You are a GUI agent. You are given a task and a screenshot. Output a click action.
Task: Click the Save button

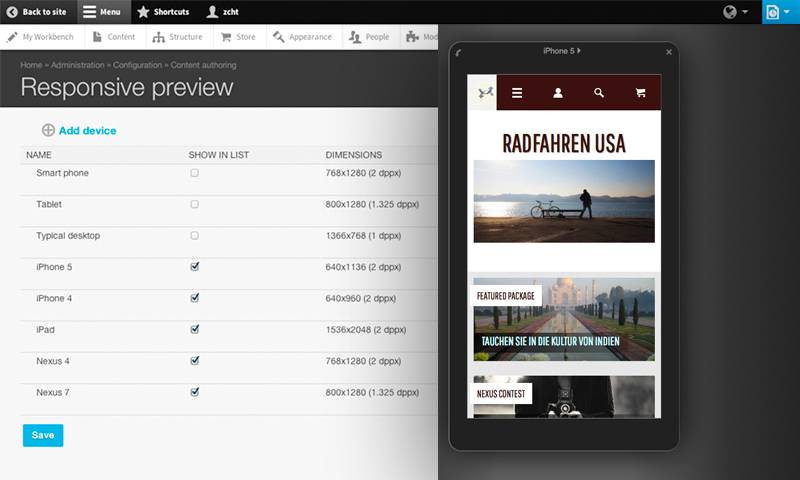(x=43, y=435)
